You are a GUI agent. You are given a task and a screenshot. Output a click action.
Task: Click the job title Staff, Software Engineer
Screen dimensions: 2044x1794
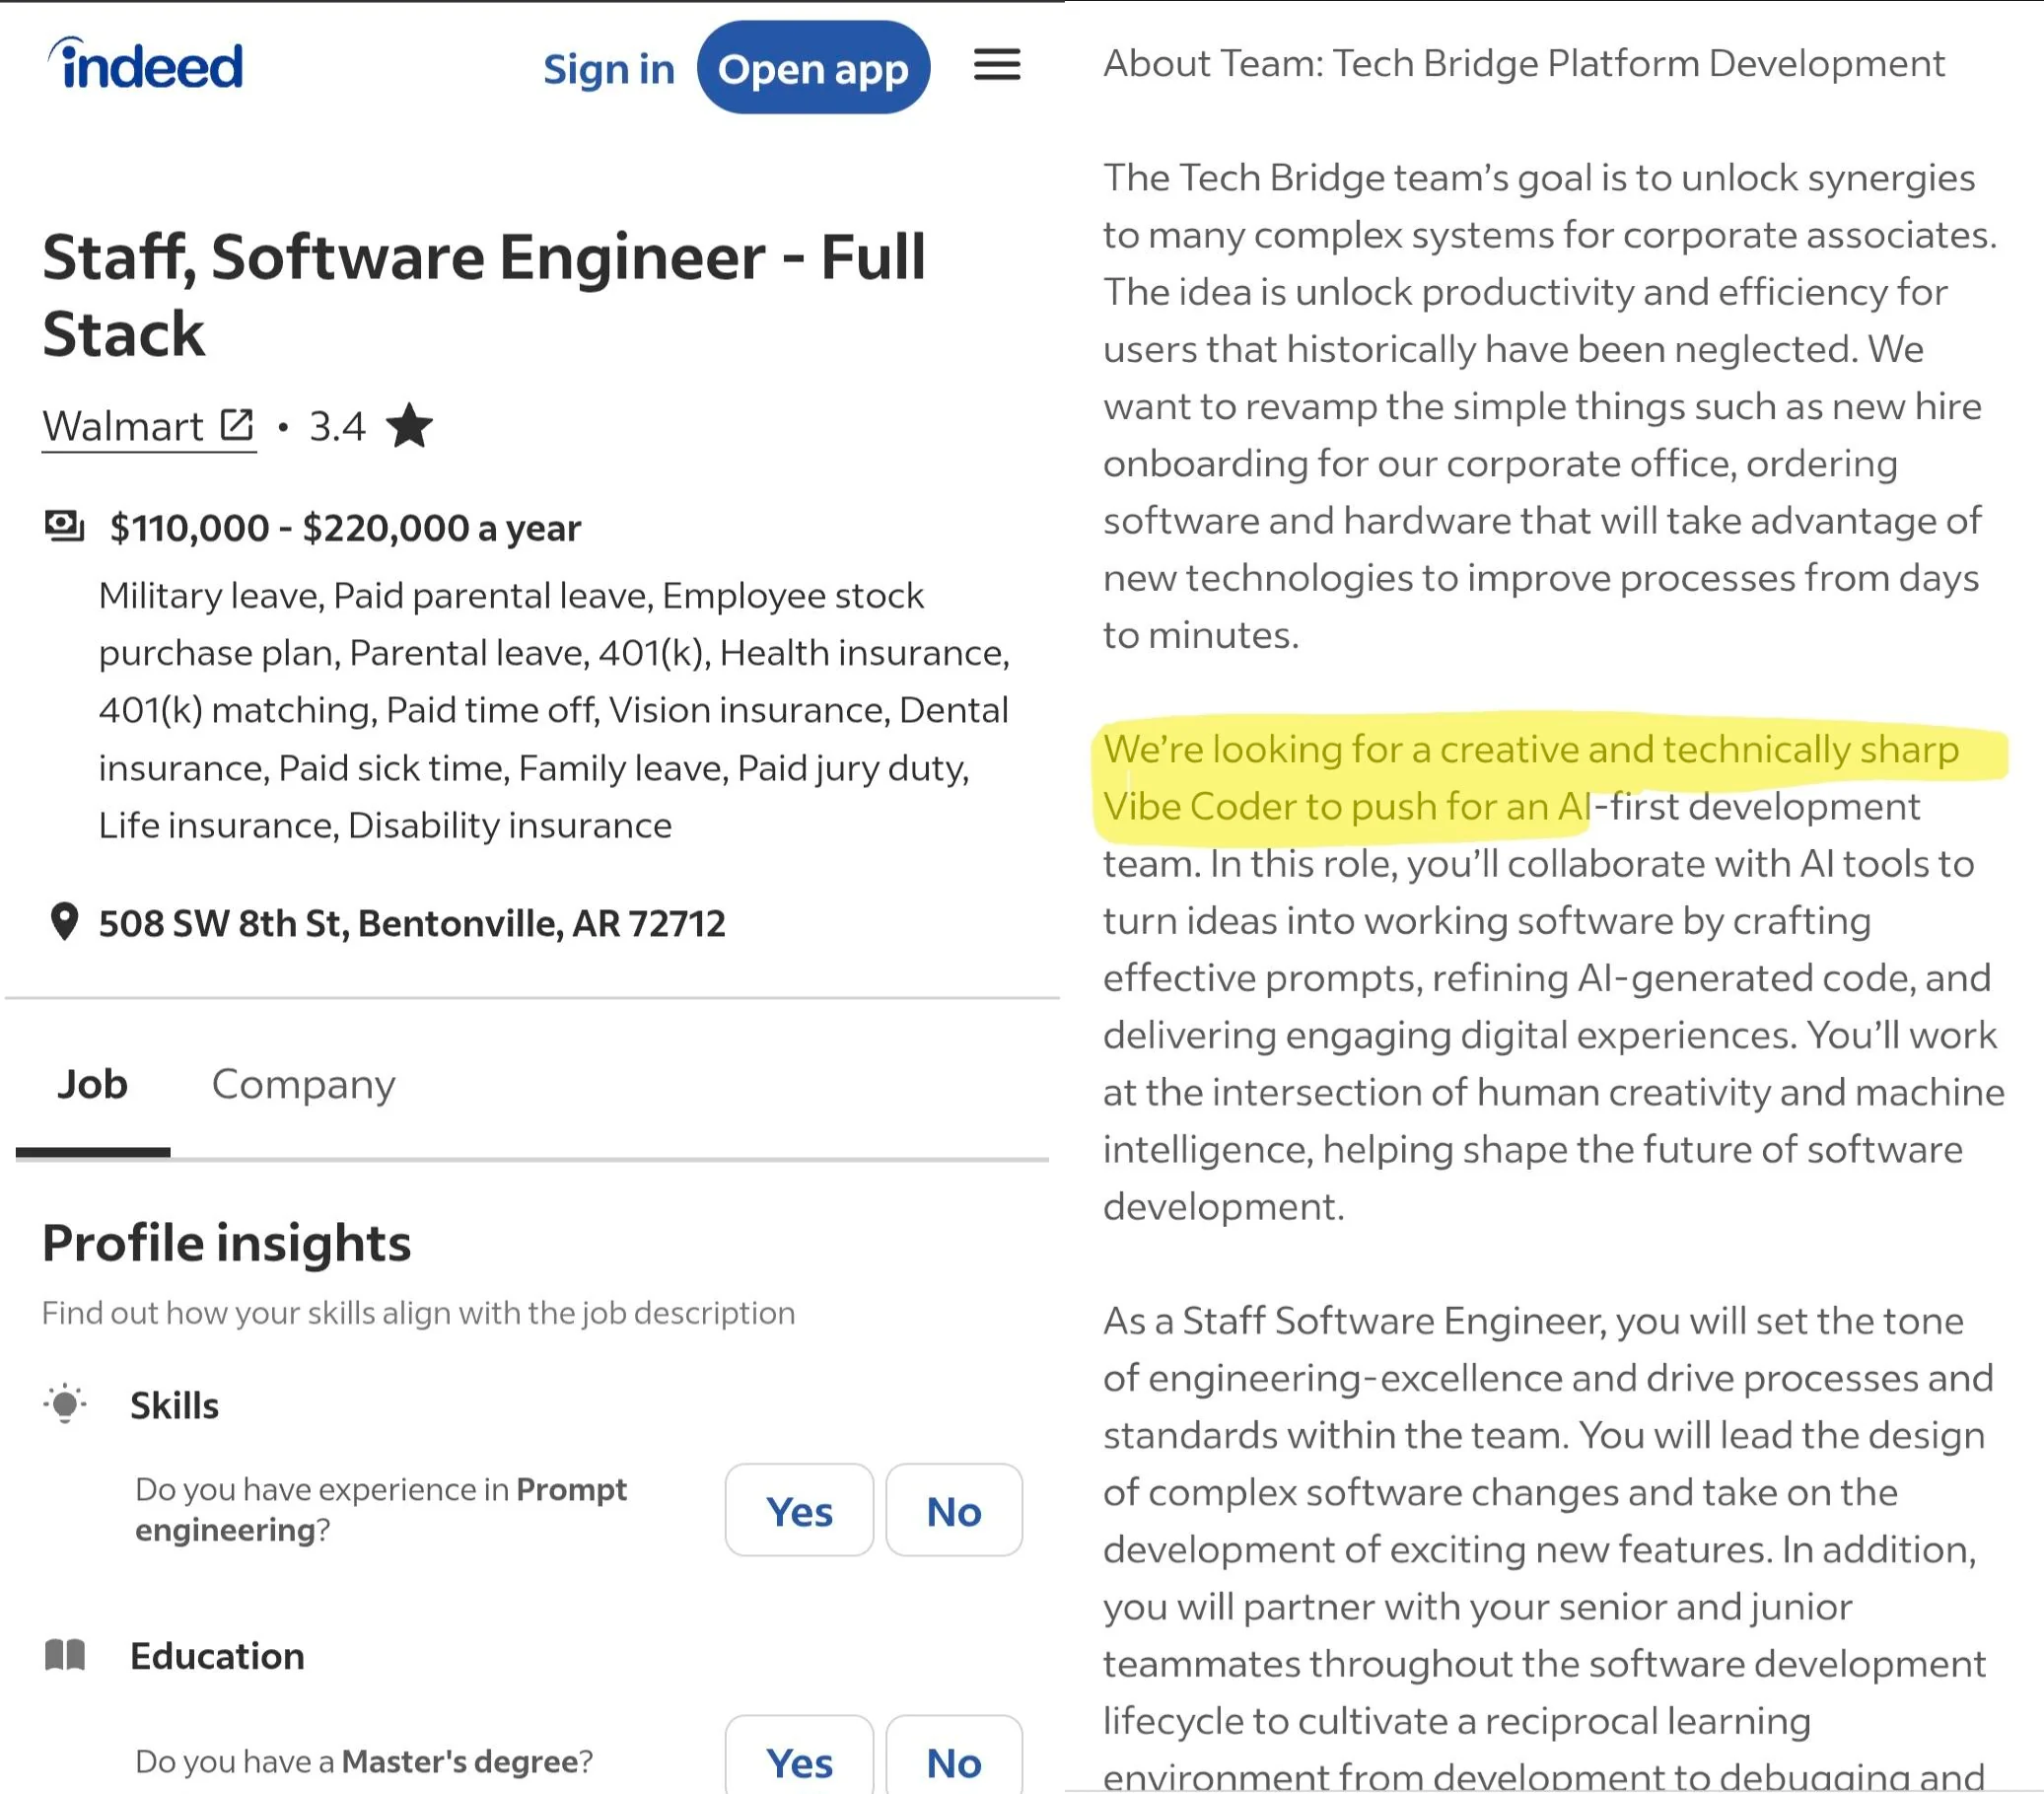coord(484,295)
